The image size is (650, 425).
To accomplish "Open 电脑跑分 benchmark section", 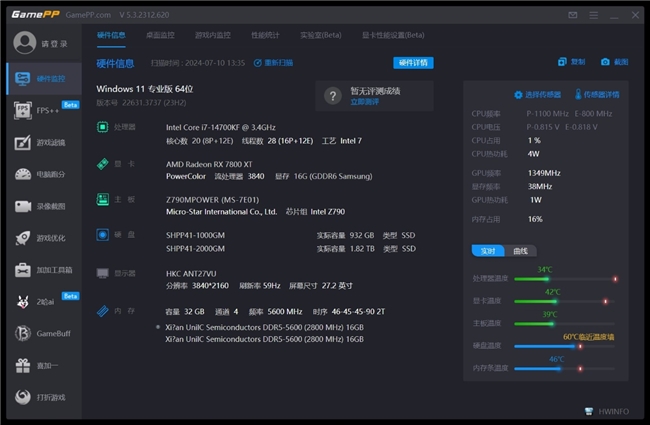I will pos(44,175).
